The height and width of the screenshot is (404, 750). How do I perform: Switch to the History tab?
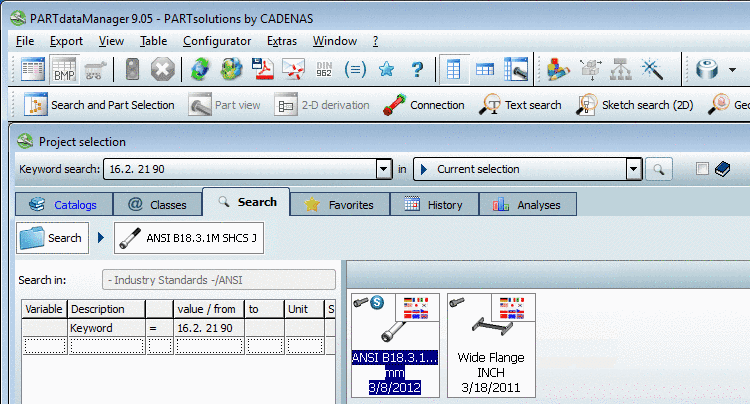point(434,205)
